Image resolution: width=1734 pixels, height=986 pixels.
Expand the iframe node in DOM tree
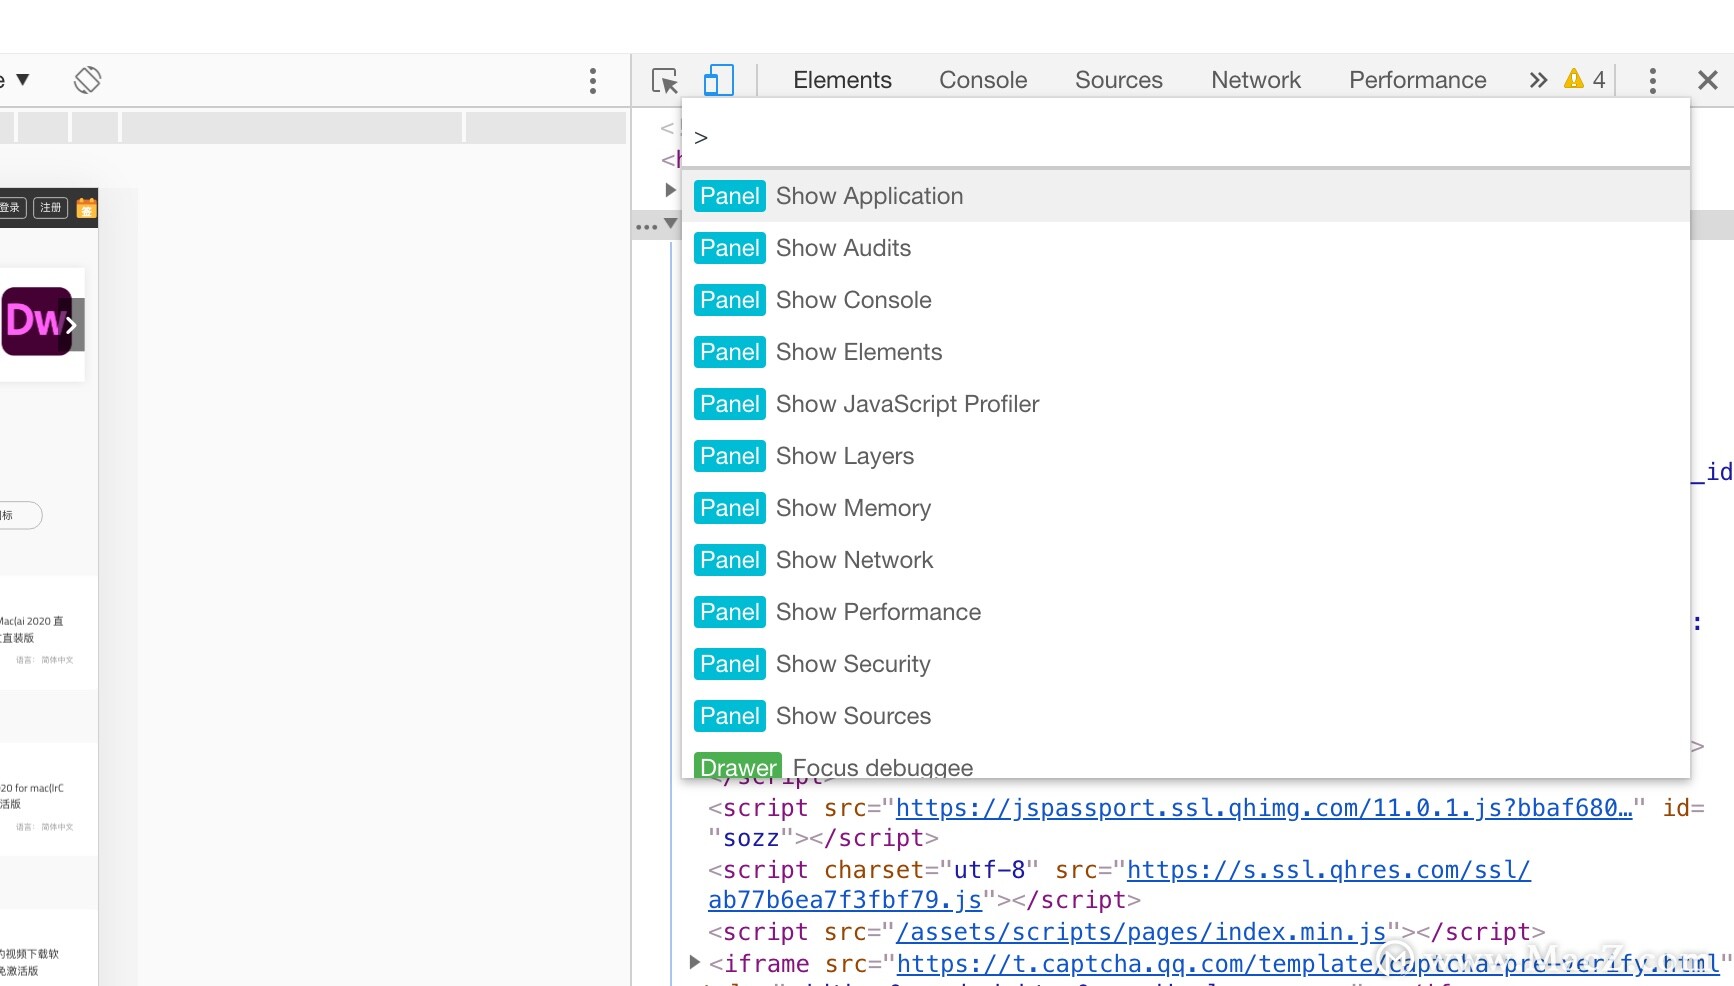(x=694, y=963)
